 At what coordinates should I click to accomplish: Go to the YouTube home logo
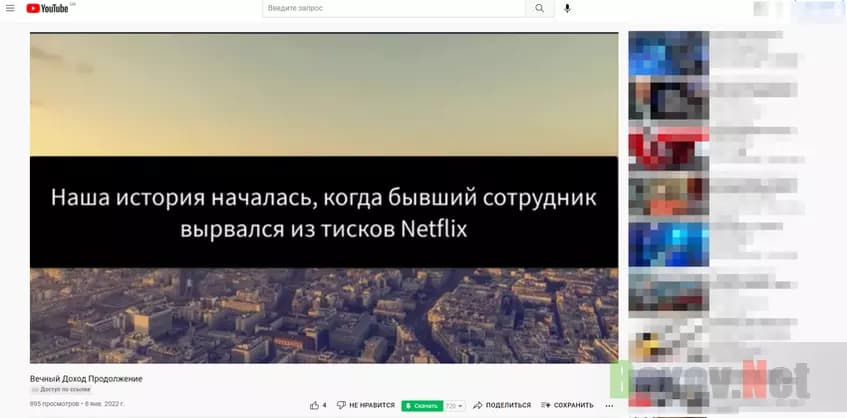48,8
